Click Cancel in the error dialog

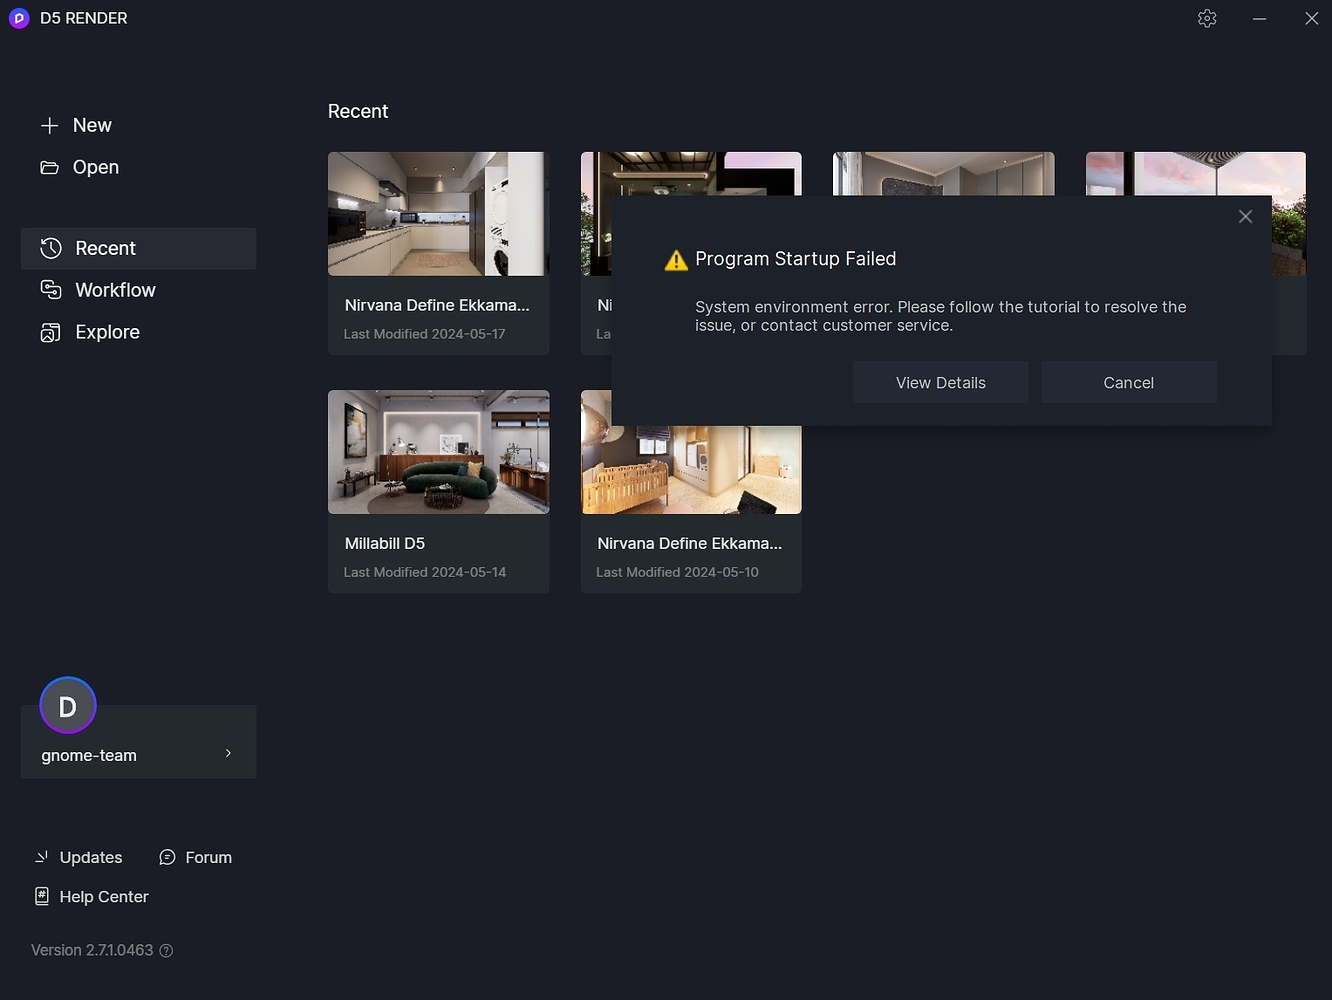[x=1129, y=383]
